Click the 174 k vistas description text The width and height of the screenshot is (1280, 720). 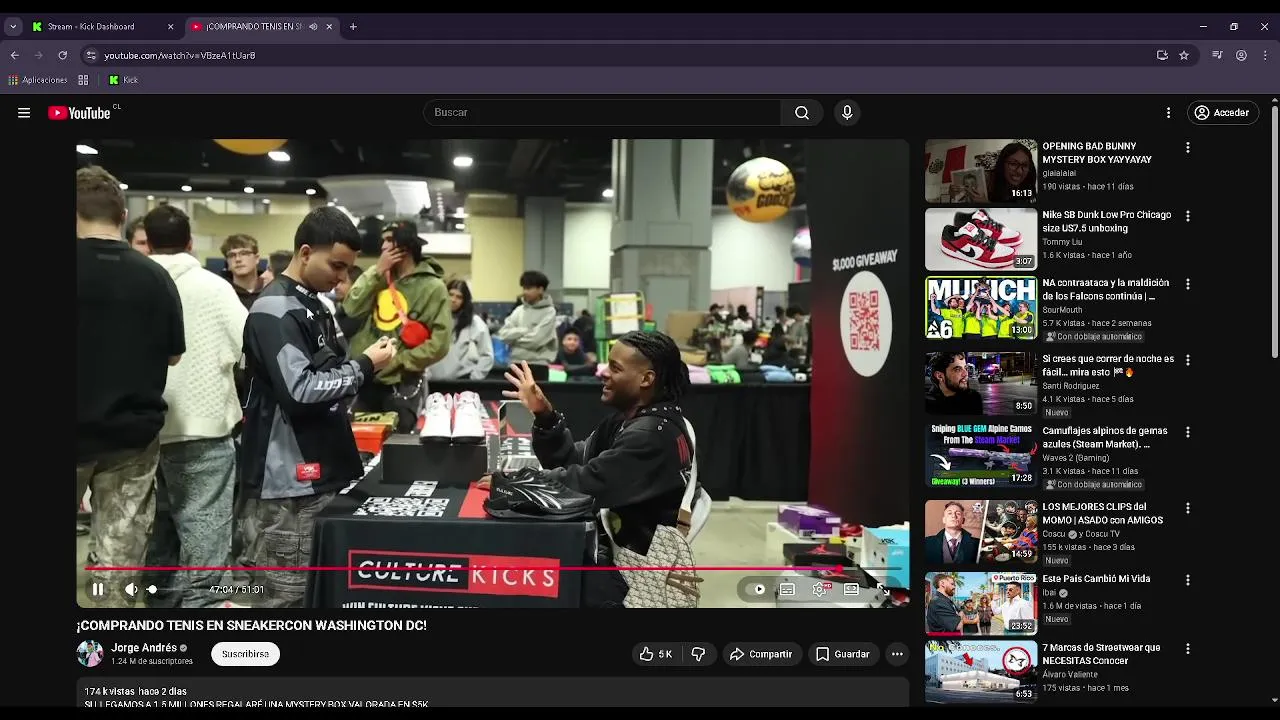(135, 691)
